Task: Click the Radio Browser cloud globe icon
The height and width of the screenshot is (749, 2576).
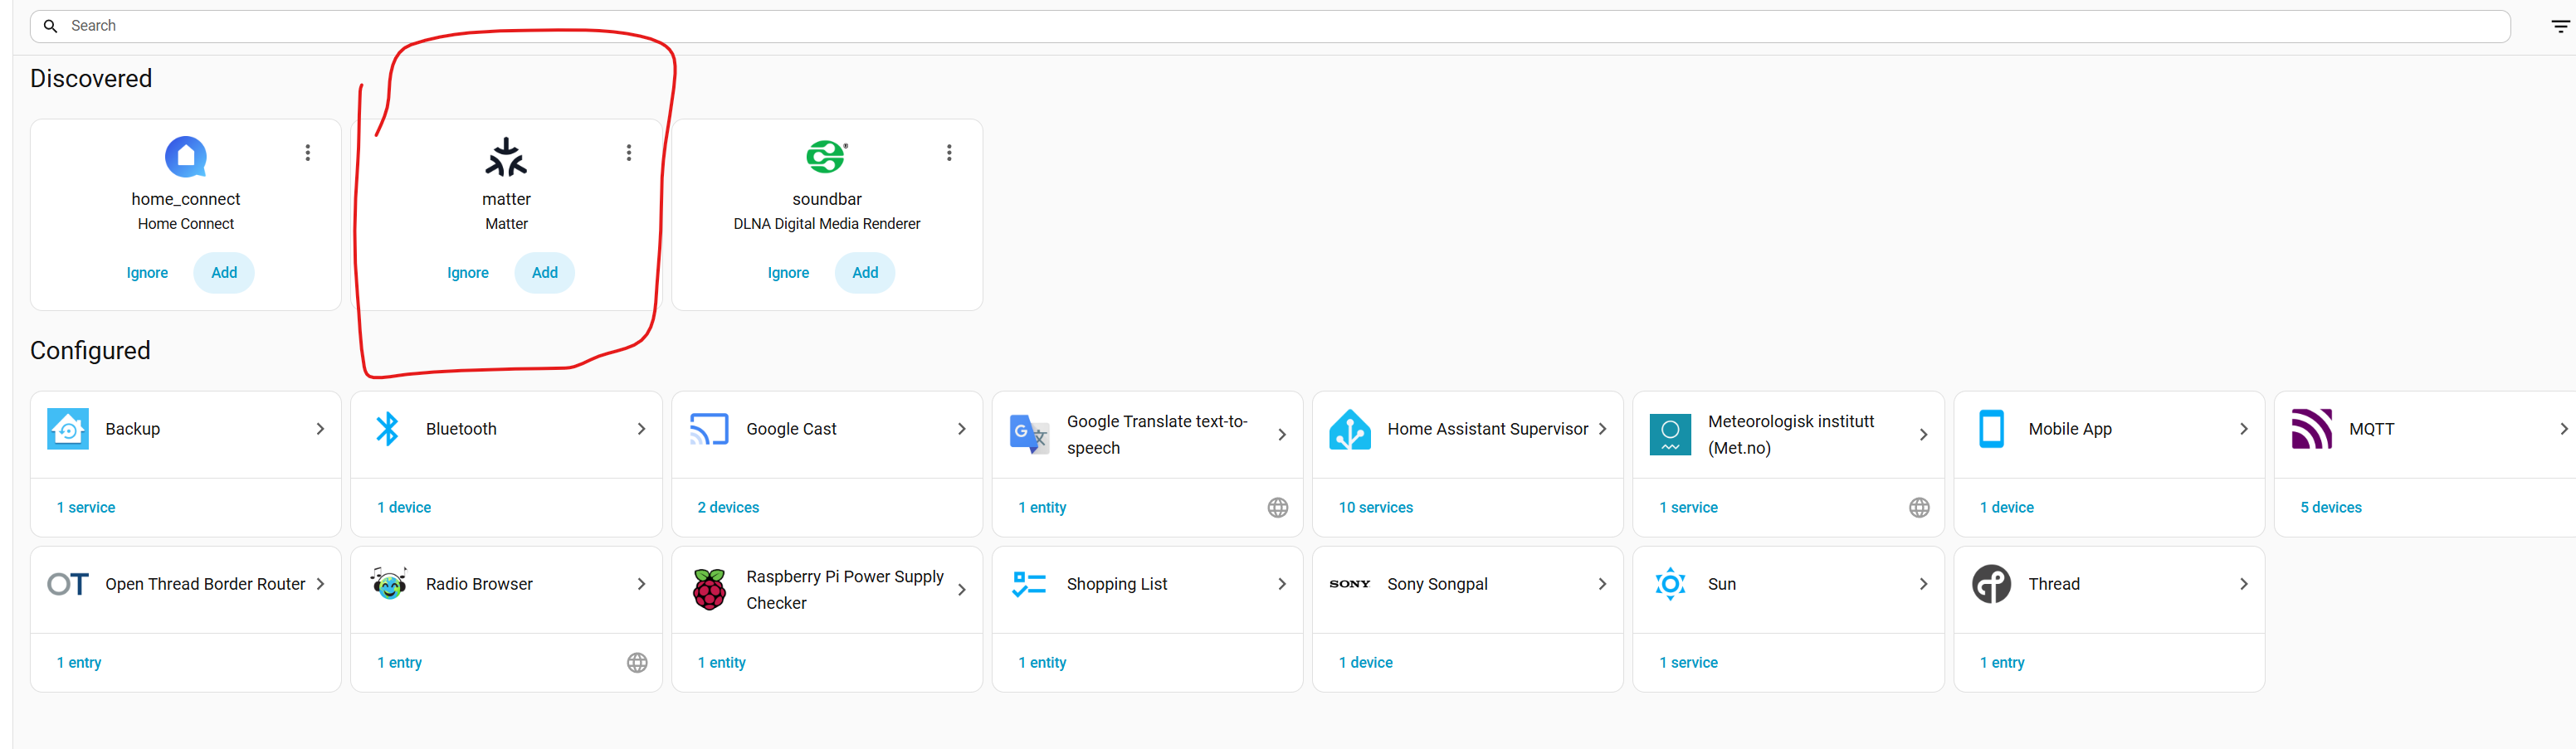Action: coord(637,663)
